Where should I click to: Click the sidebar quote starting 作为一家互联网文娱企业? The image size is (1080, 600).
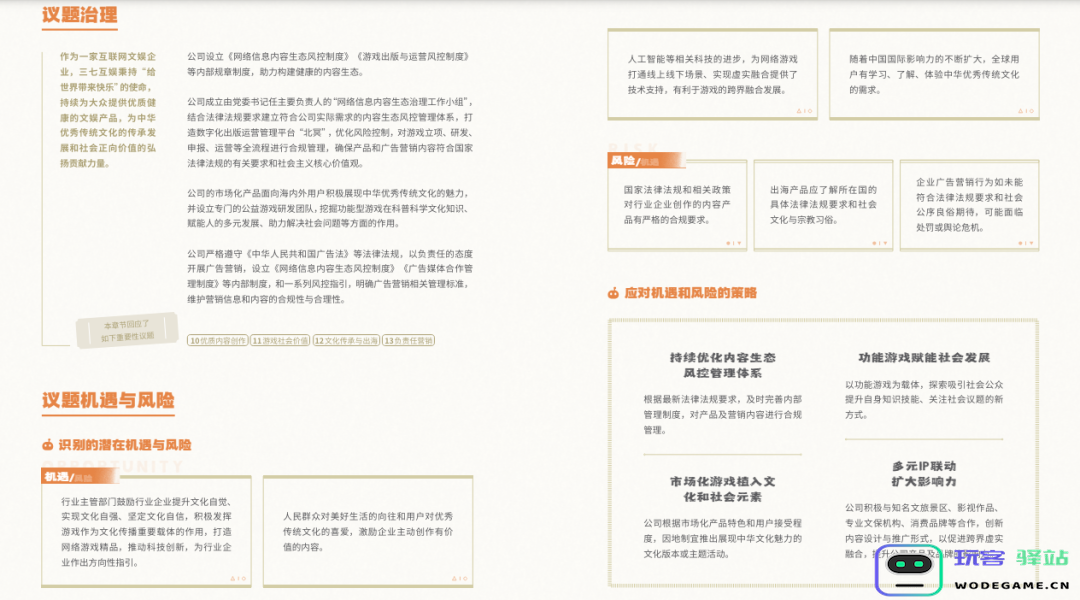[x=107, y=110]
